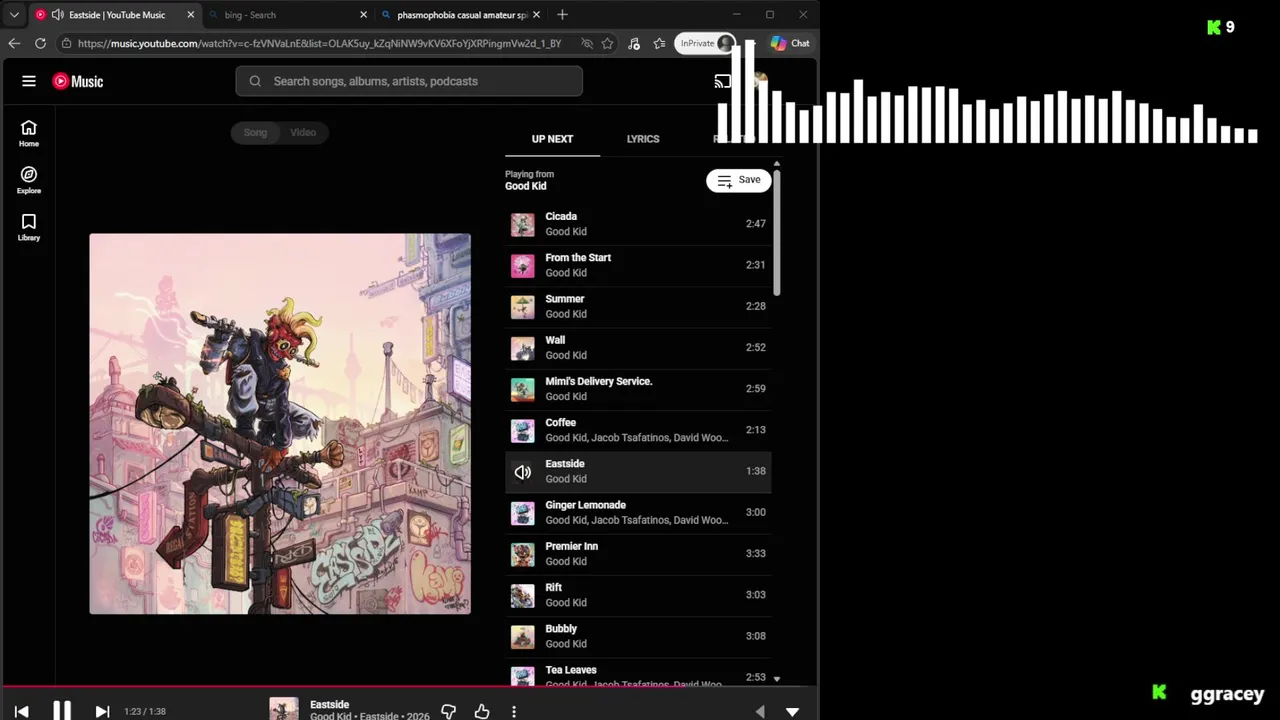Click the 1:23 / 1:38 time display
1280x720 pixels.
point(145,711)
